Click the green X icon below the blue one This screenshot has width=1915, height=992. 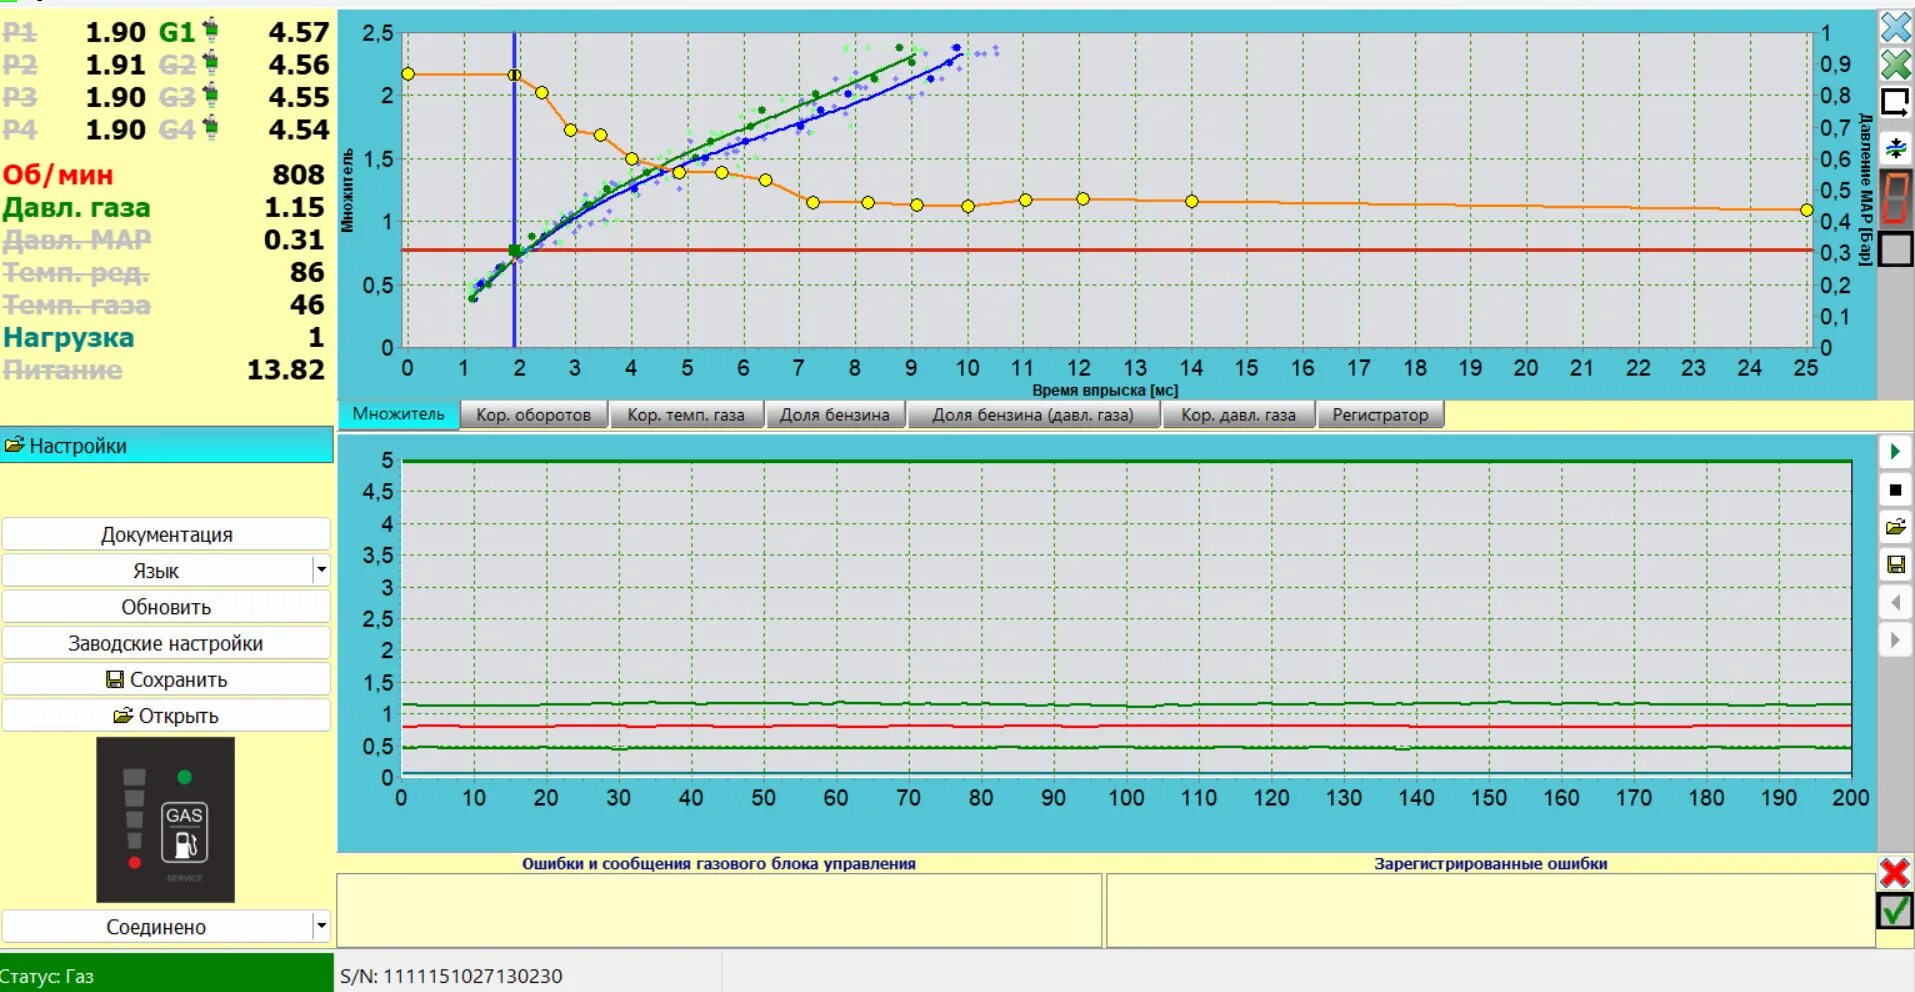click(1895, 65)
